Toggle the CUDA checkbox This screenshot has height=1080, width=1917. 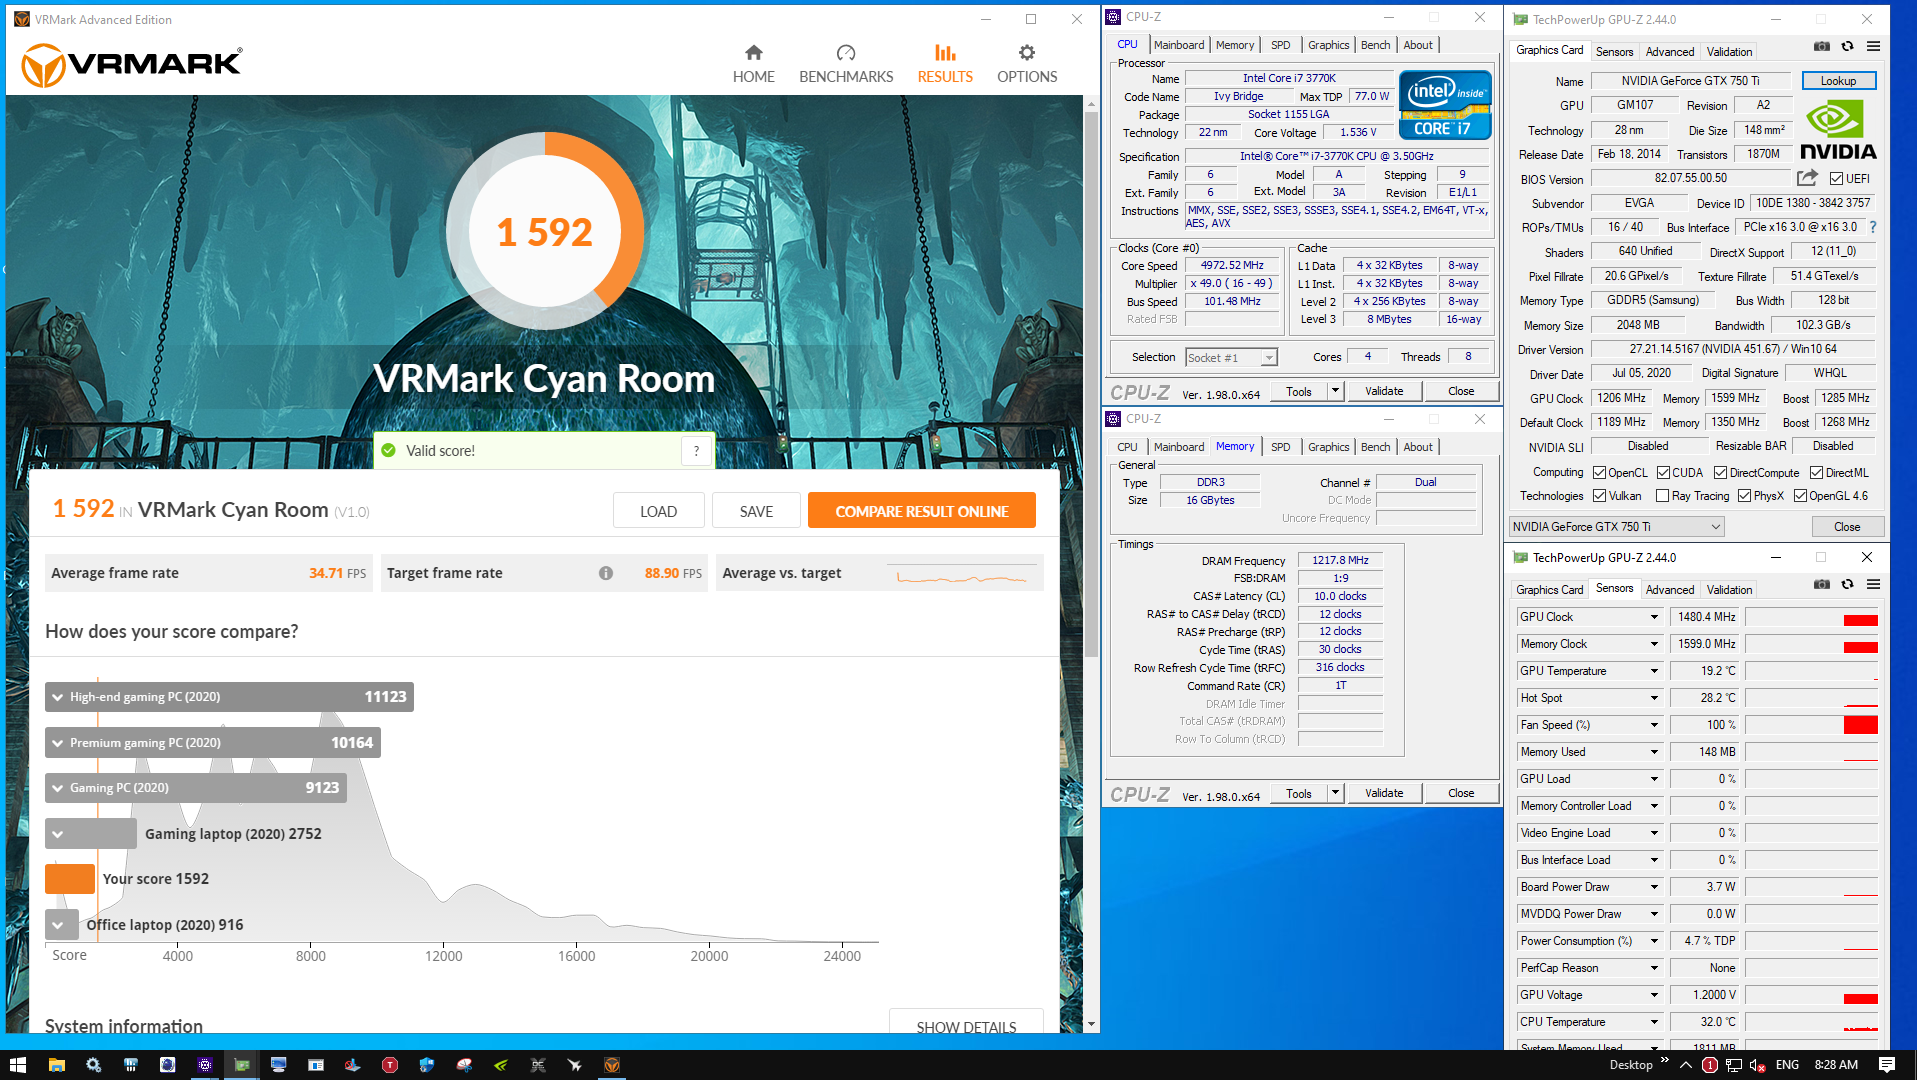(x=1663, y=473)
